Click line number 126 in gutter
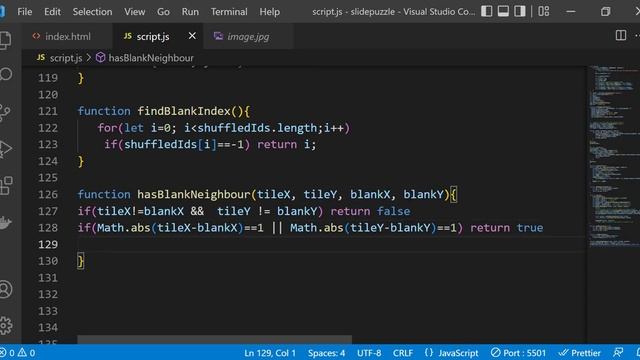The image size is (640, 360). click(x=48, y=194)
